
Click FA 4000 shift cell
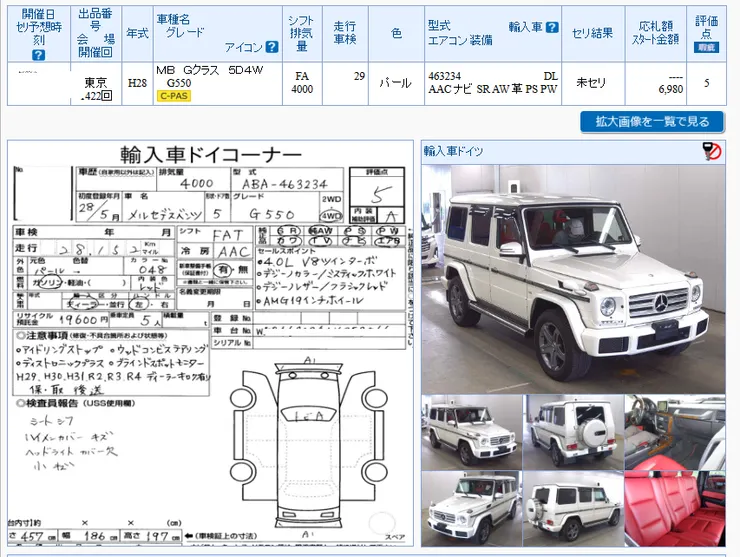302,83
